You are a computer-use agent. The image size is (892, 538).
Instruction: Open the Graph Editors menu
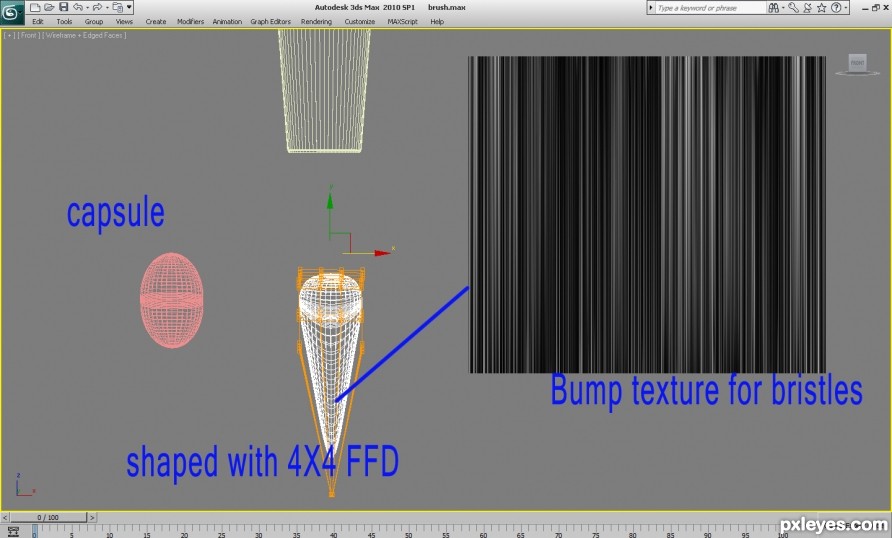pyautogui.click(x=270, y=22)
